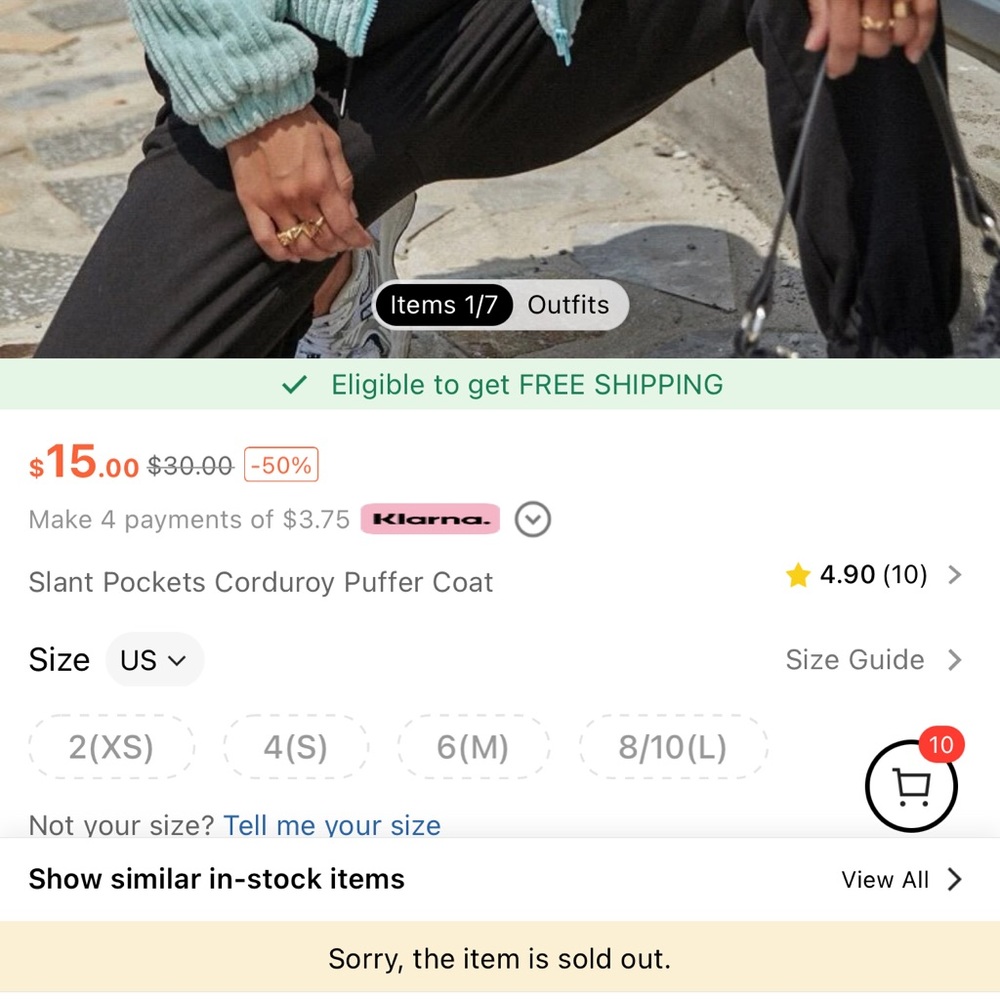Open the US size region dropdown
Viewport: 1000px width, 1000px height.
click(x=154, y=660)
